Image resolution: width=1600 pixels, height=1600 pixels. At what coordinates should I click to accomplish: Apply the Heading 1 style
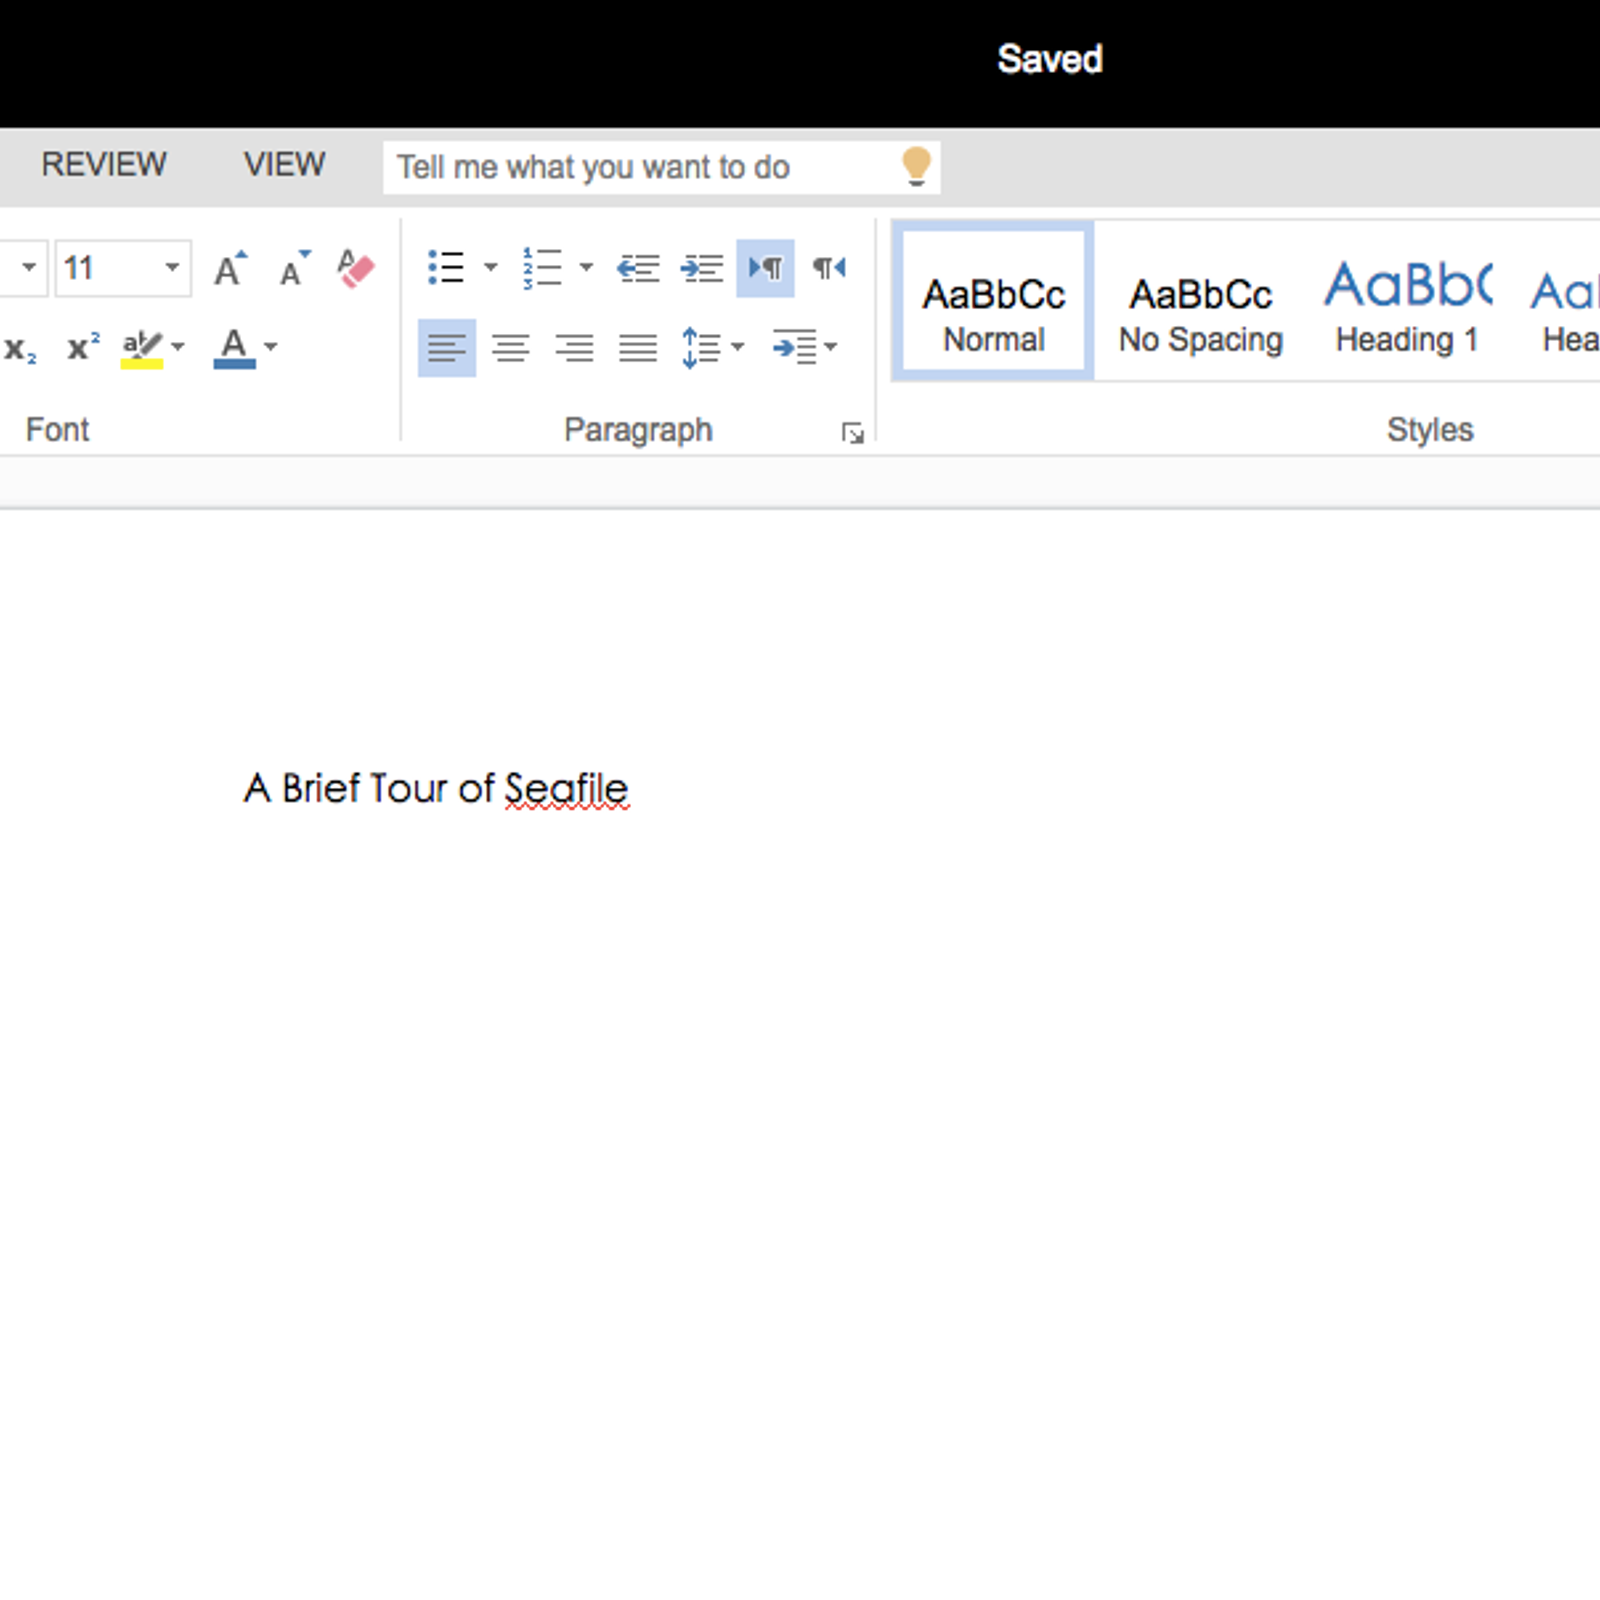coord(1407,301)
